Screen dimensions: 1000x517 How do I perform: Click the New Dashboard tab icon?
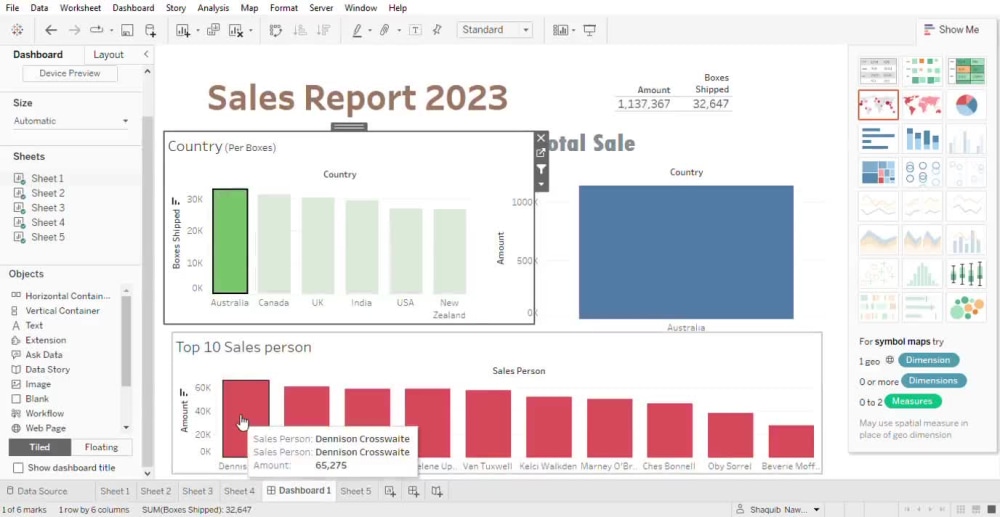click(x=413, y=491)
